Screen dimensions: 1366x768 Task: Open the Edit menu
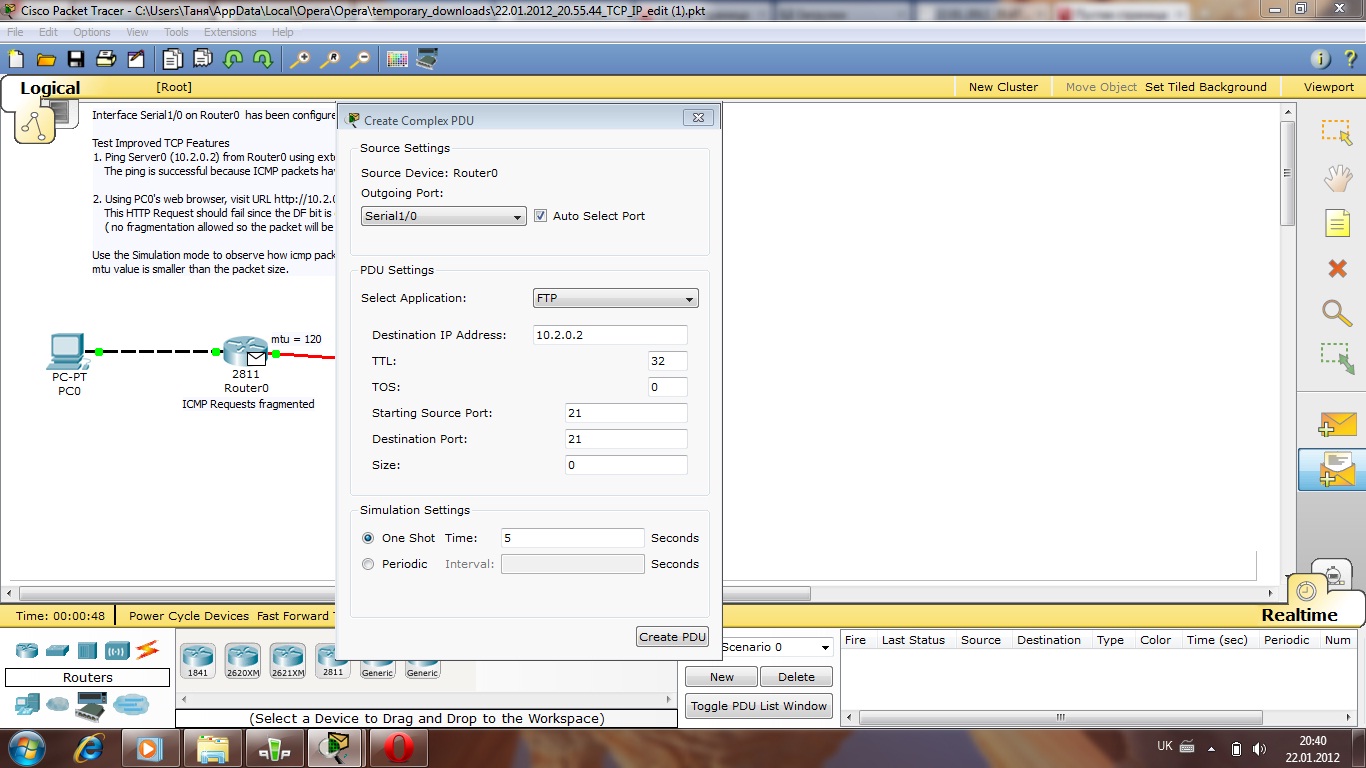(x=48, y=32)
